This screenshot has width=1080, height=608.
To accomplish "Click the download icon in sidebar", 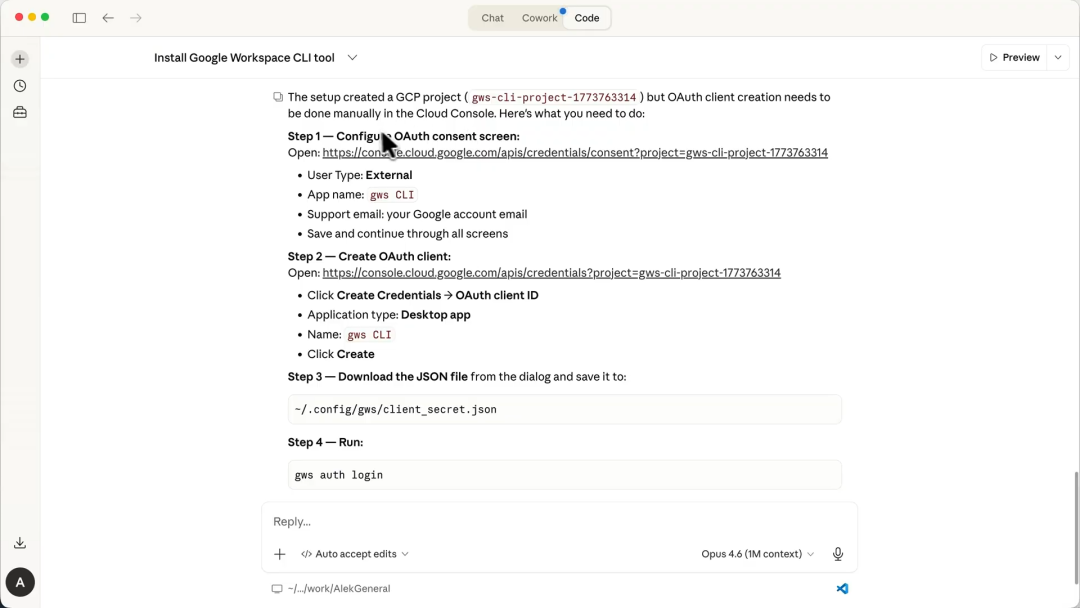I will (x=20, y=543).
